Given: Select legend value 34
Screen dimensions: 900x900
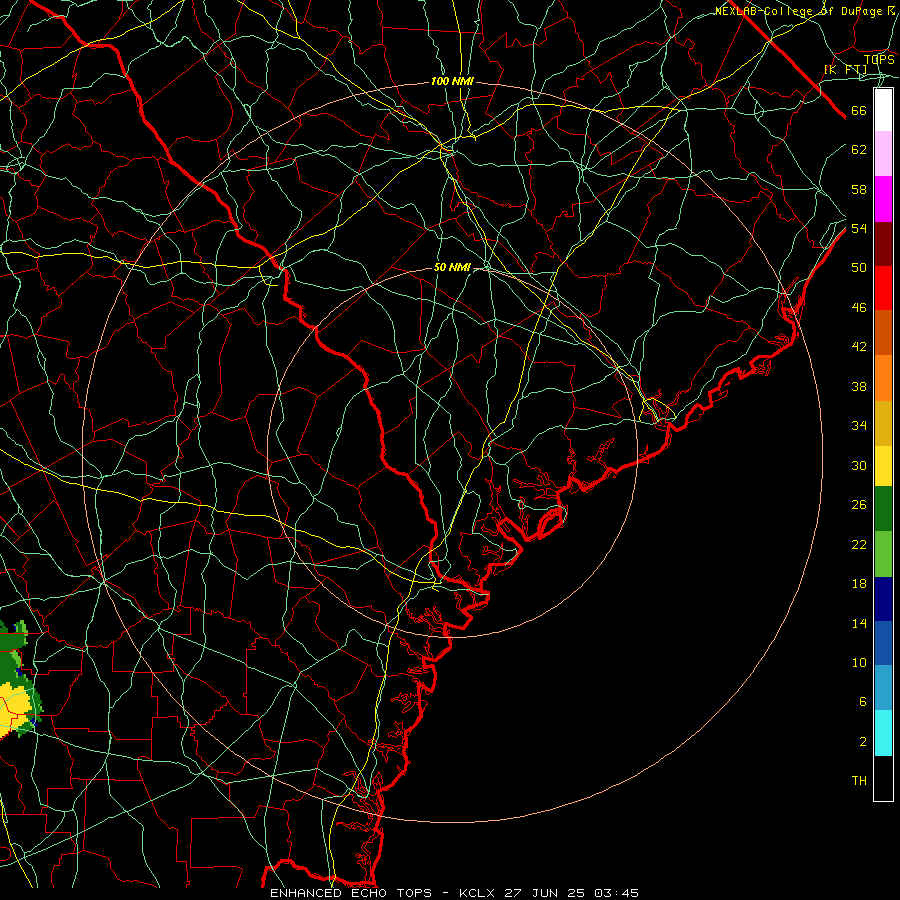Looking at the screenshot, I should (859, 426).
